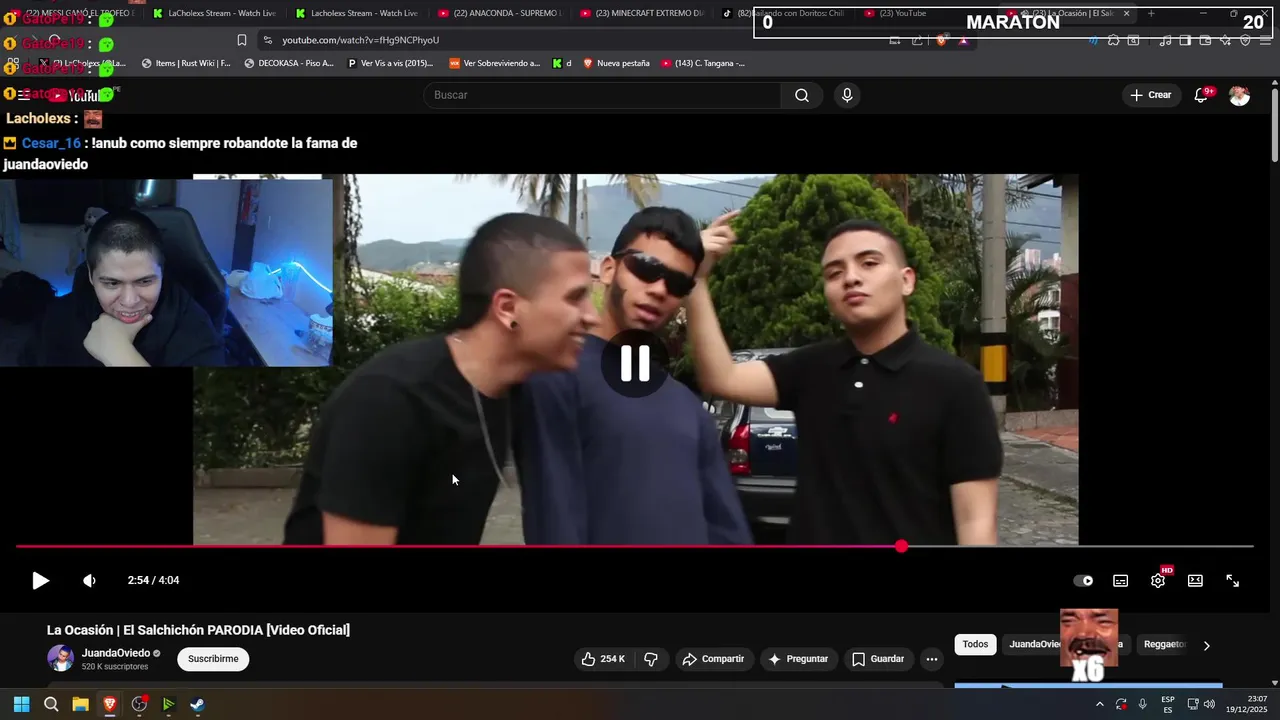1280x720 pixels.
Task: Open the Ver Vis a vis (2015) bookmark
Action: pyautogui.click(x=390, y=63)
